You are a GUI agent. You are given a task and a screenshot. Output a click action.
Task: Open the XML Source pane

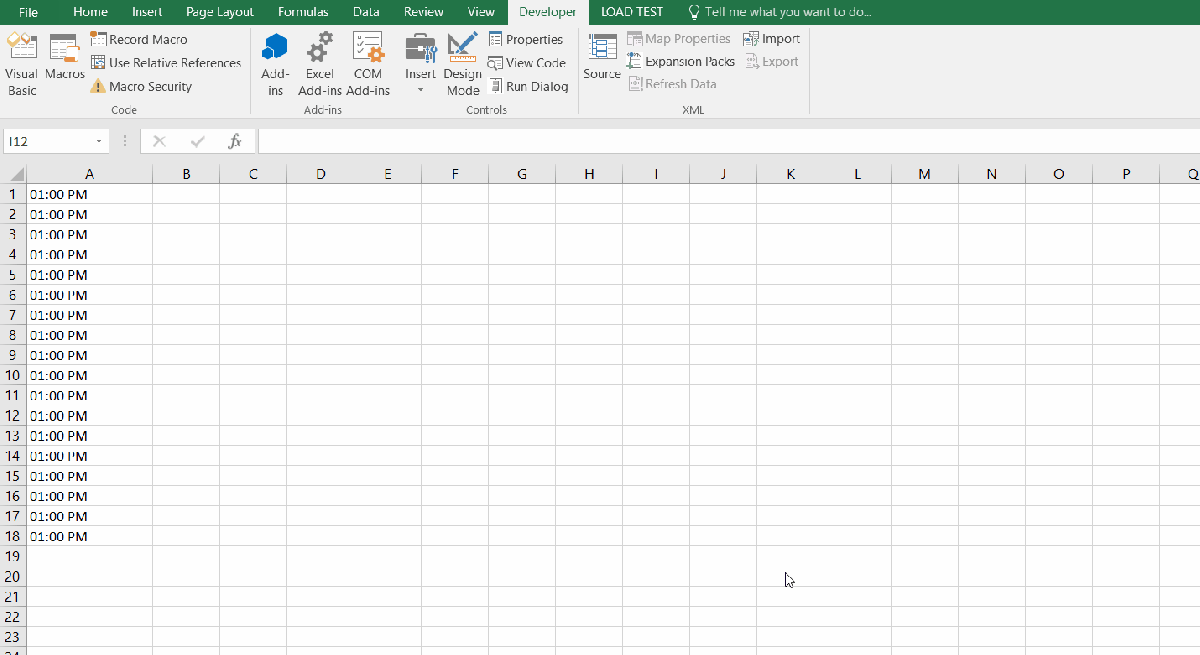click(x=602, y=57)
